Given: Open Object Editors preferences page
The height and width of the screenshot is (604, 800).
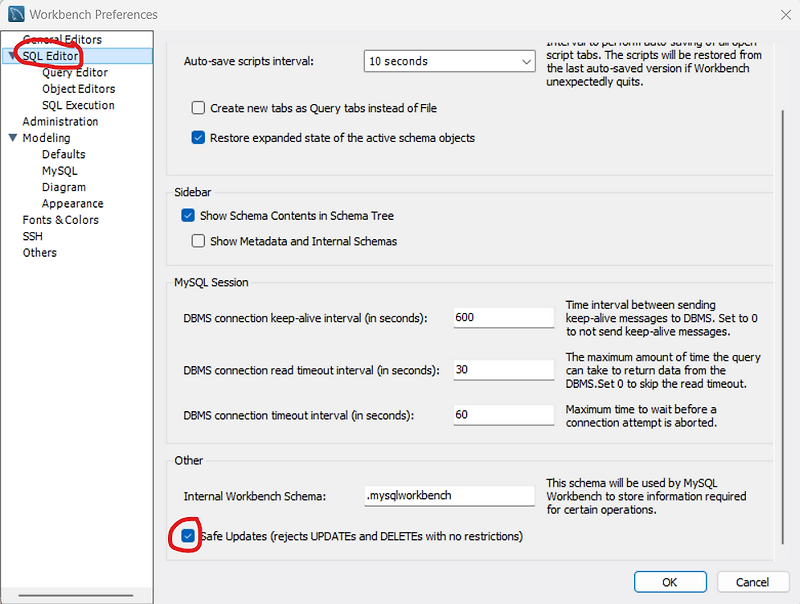Looking at the screenshot, I should point(79,89).
